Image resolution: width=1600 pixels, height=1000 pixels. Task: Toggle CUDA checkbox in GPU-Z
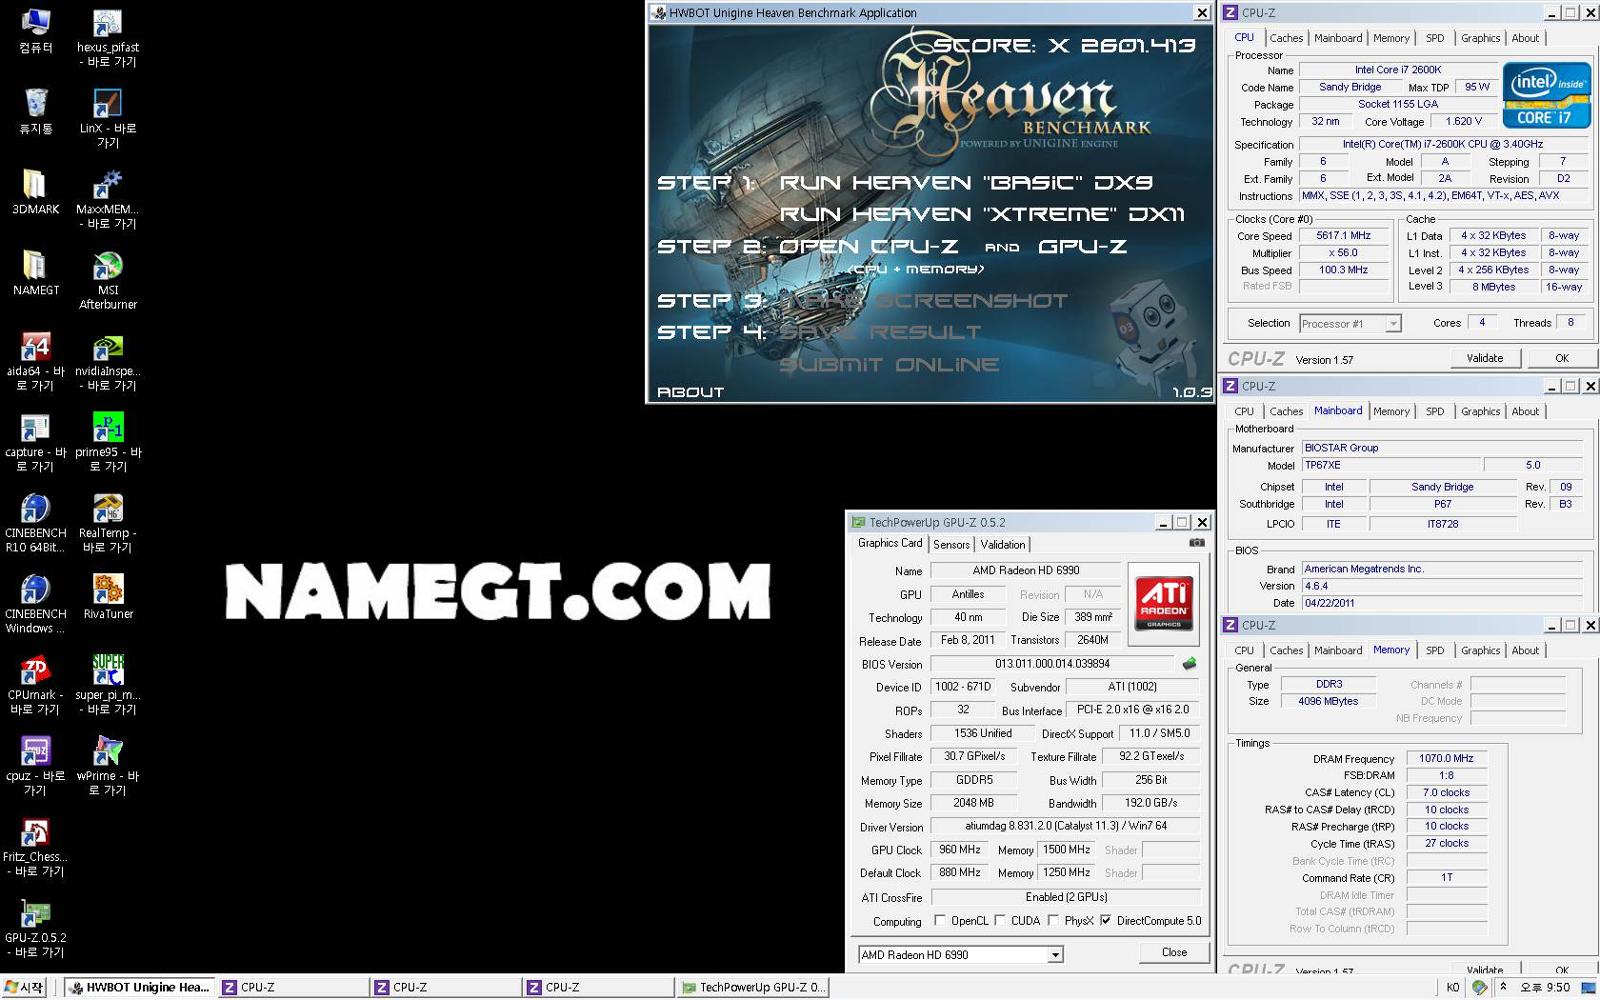[x=1000, y=921]
